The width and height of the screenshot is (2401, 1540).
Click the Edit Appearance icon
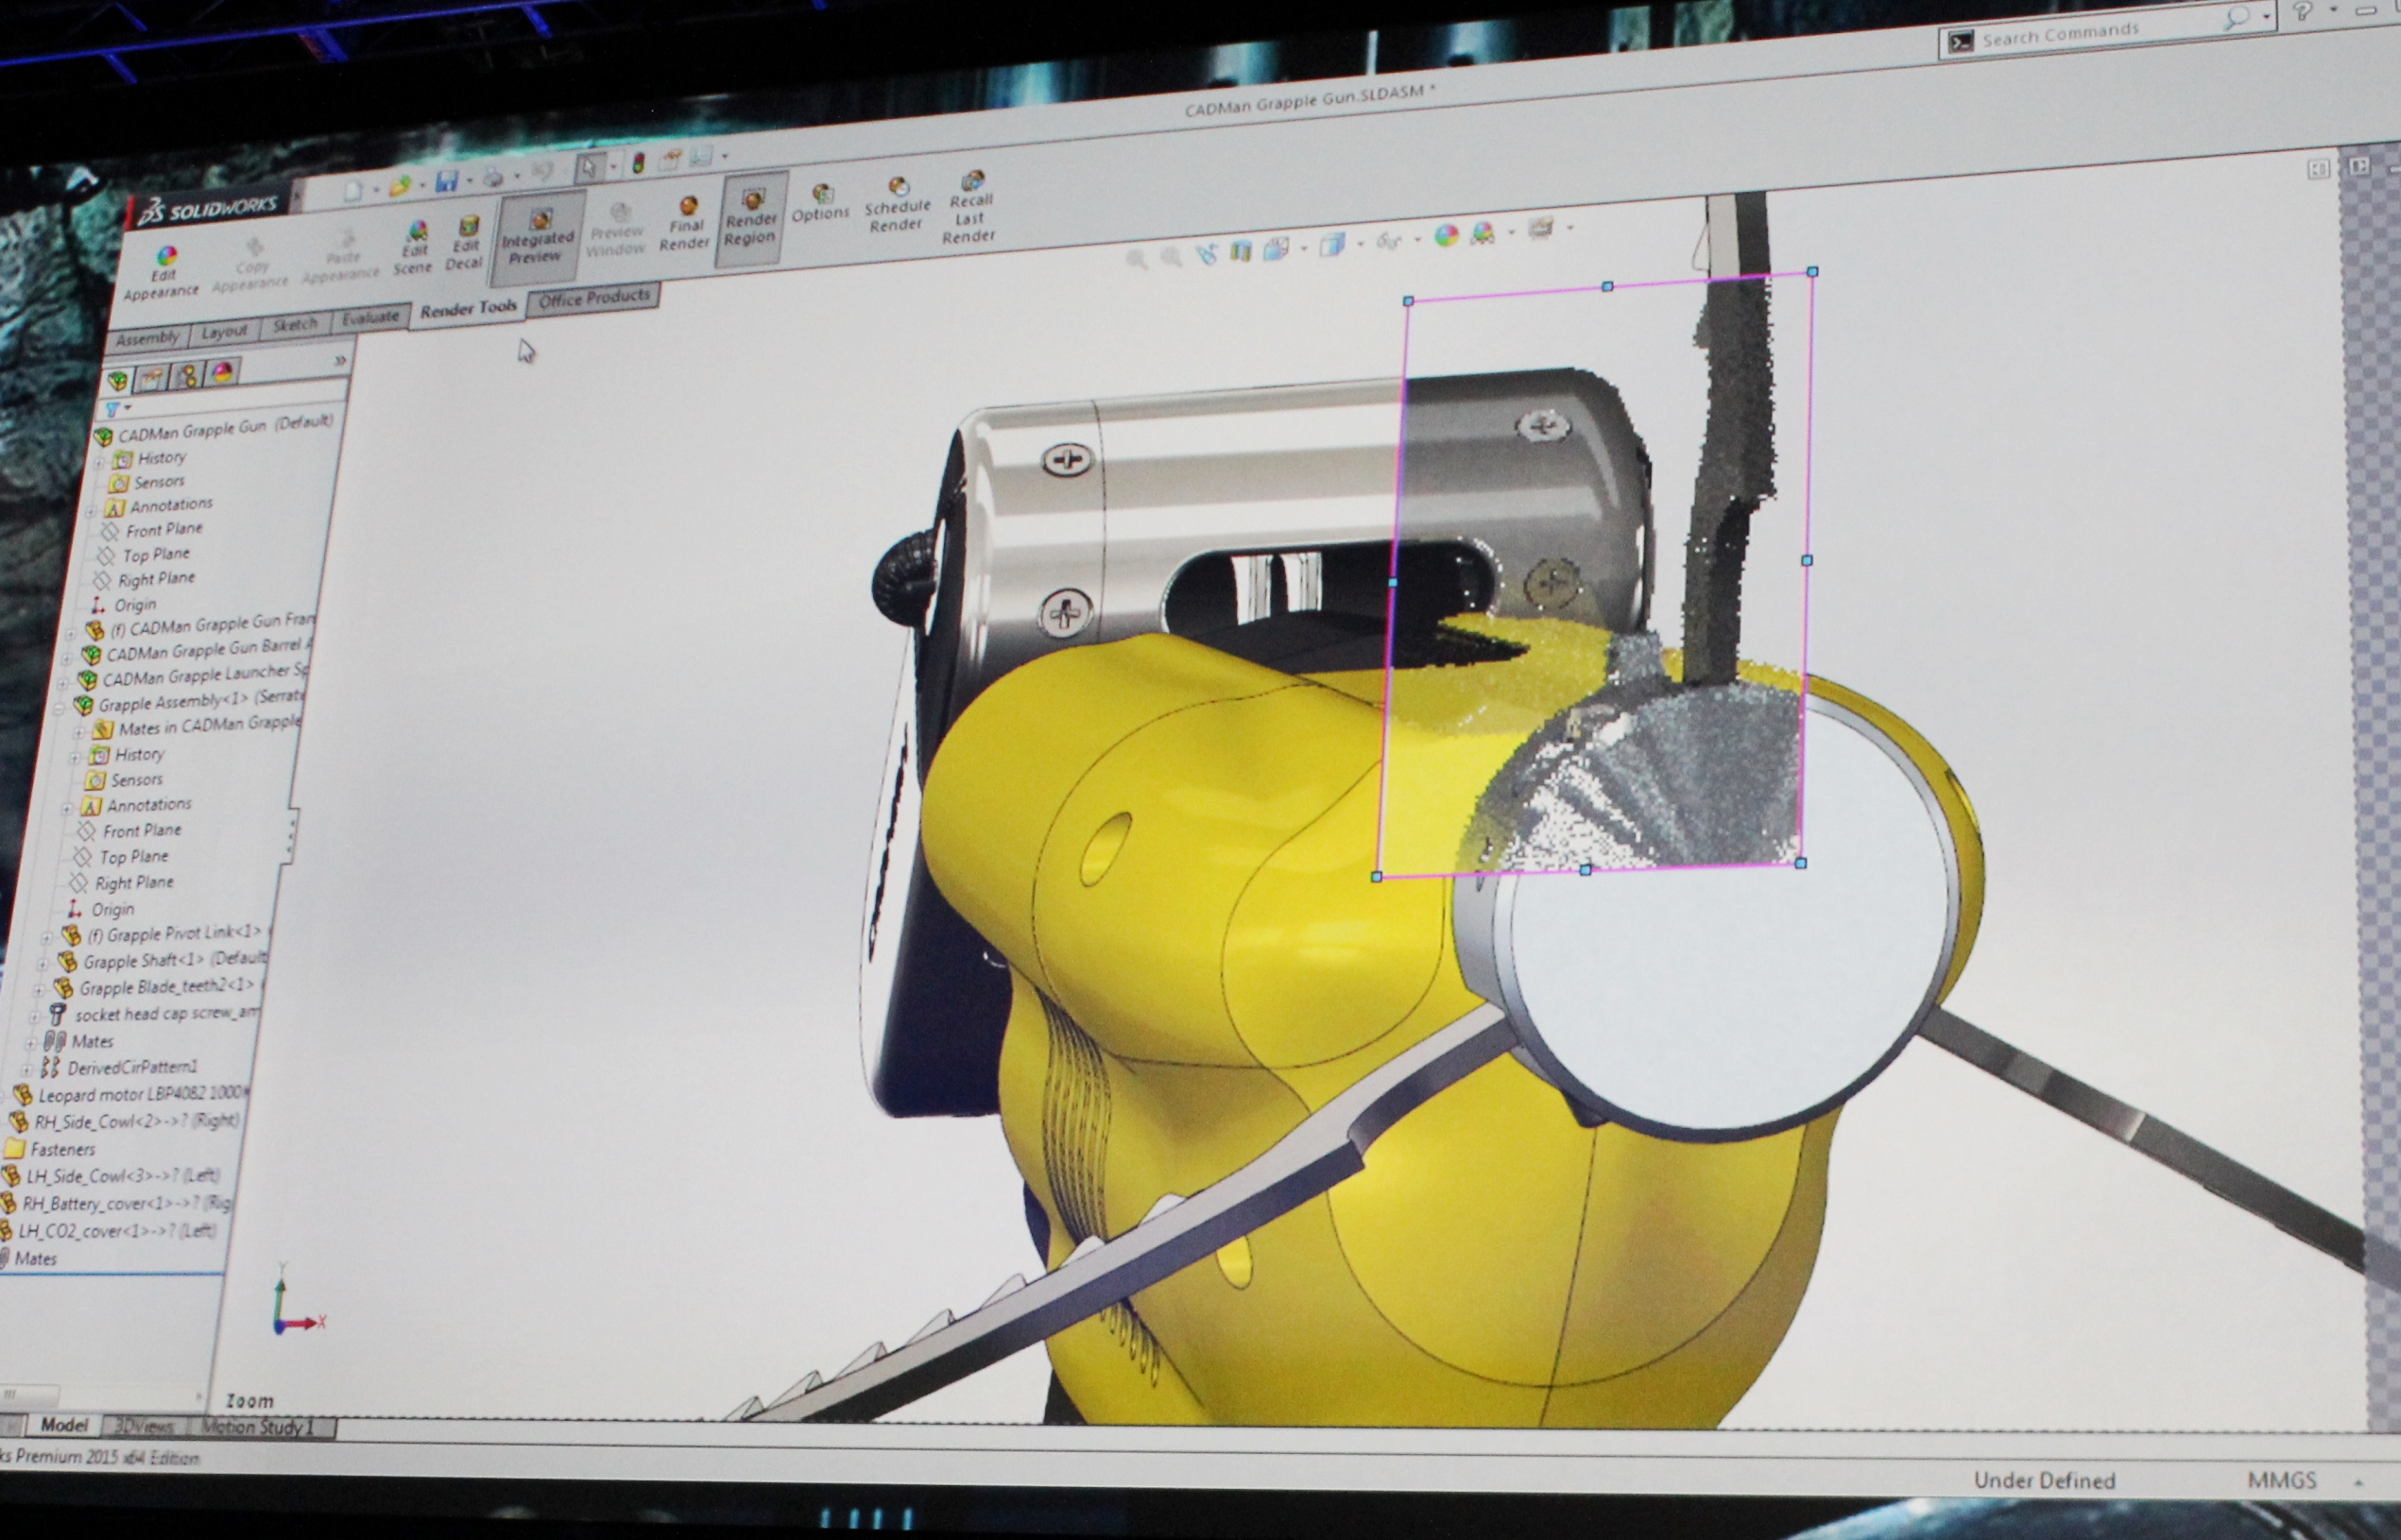pyautogui.click(x=165, y=259)
